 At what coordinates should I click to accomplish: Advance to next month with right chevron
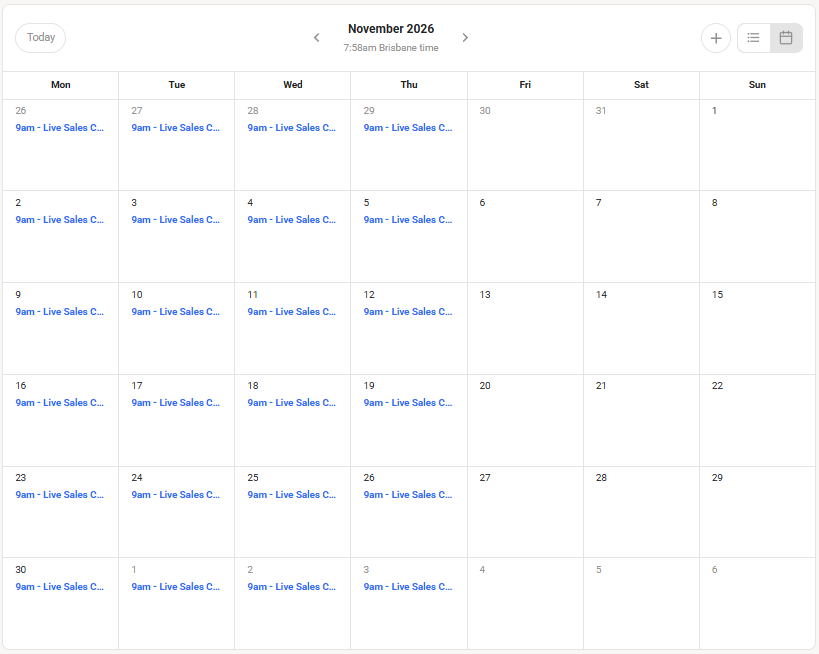pyautogui.click(x=465, y=38)
